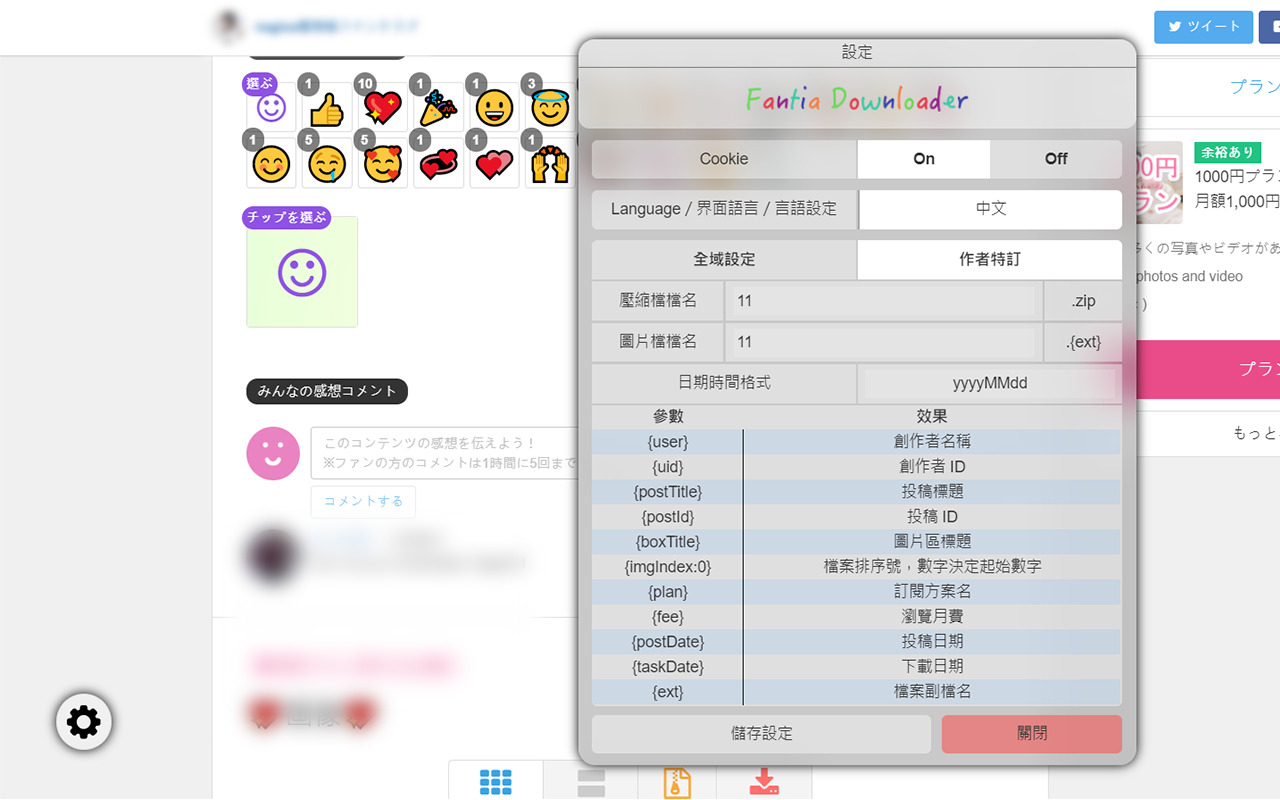The width and height of the screenshot is (1280, 800).
Task: Click the {boxTitle} parameter row
Action: [857, 542]
